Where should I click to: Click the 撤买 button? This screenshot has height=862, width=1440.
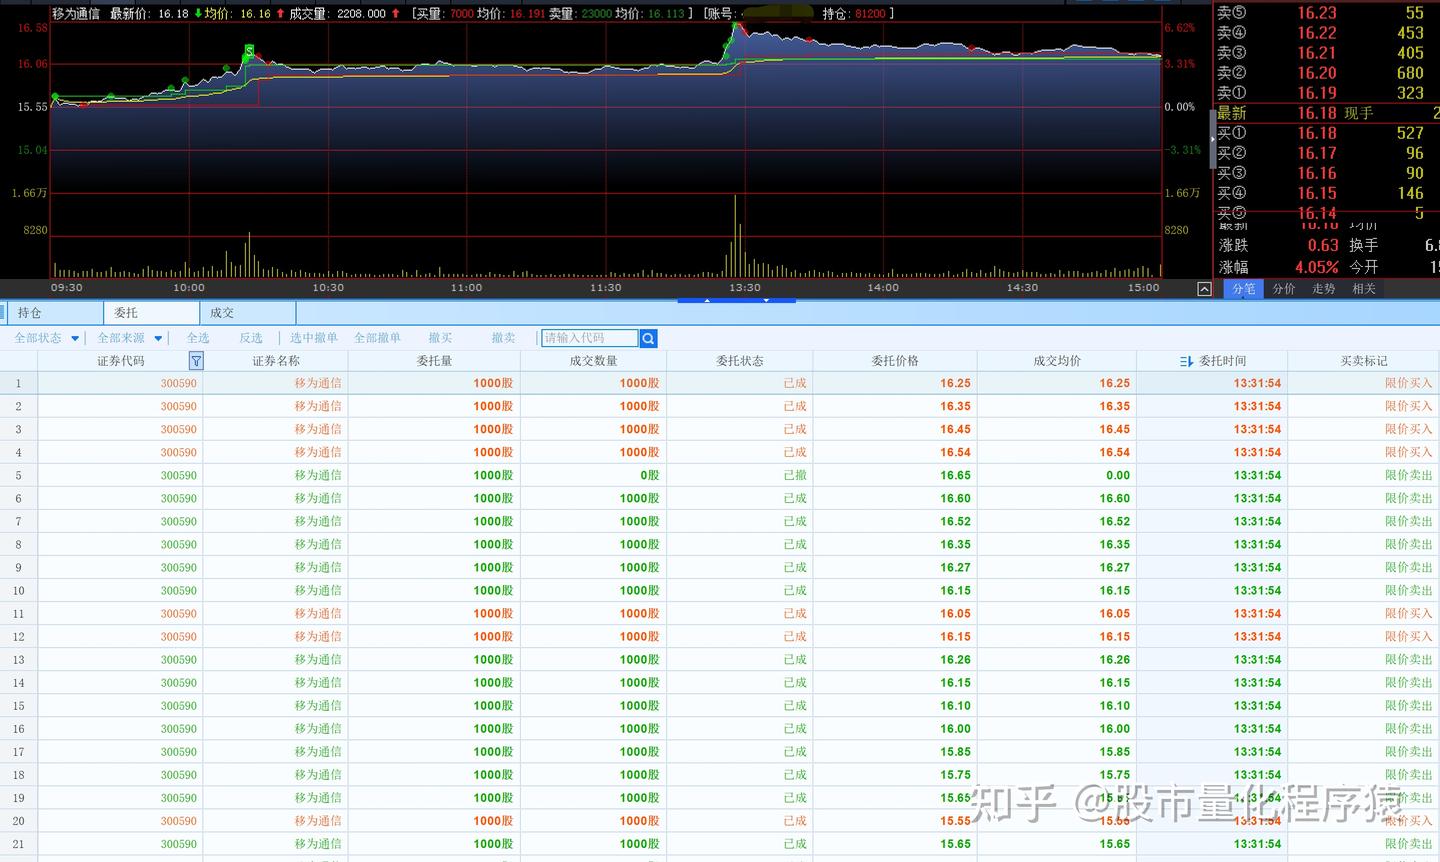pos(440,338)
